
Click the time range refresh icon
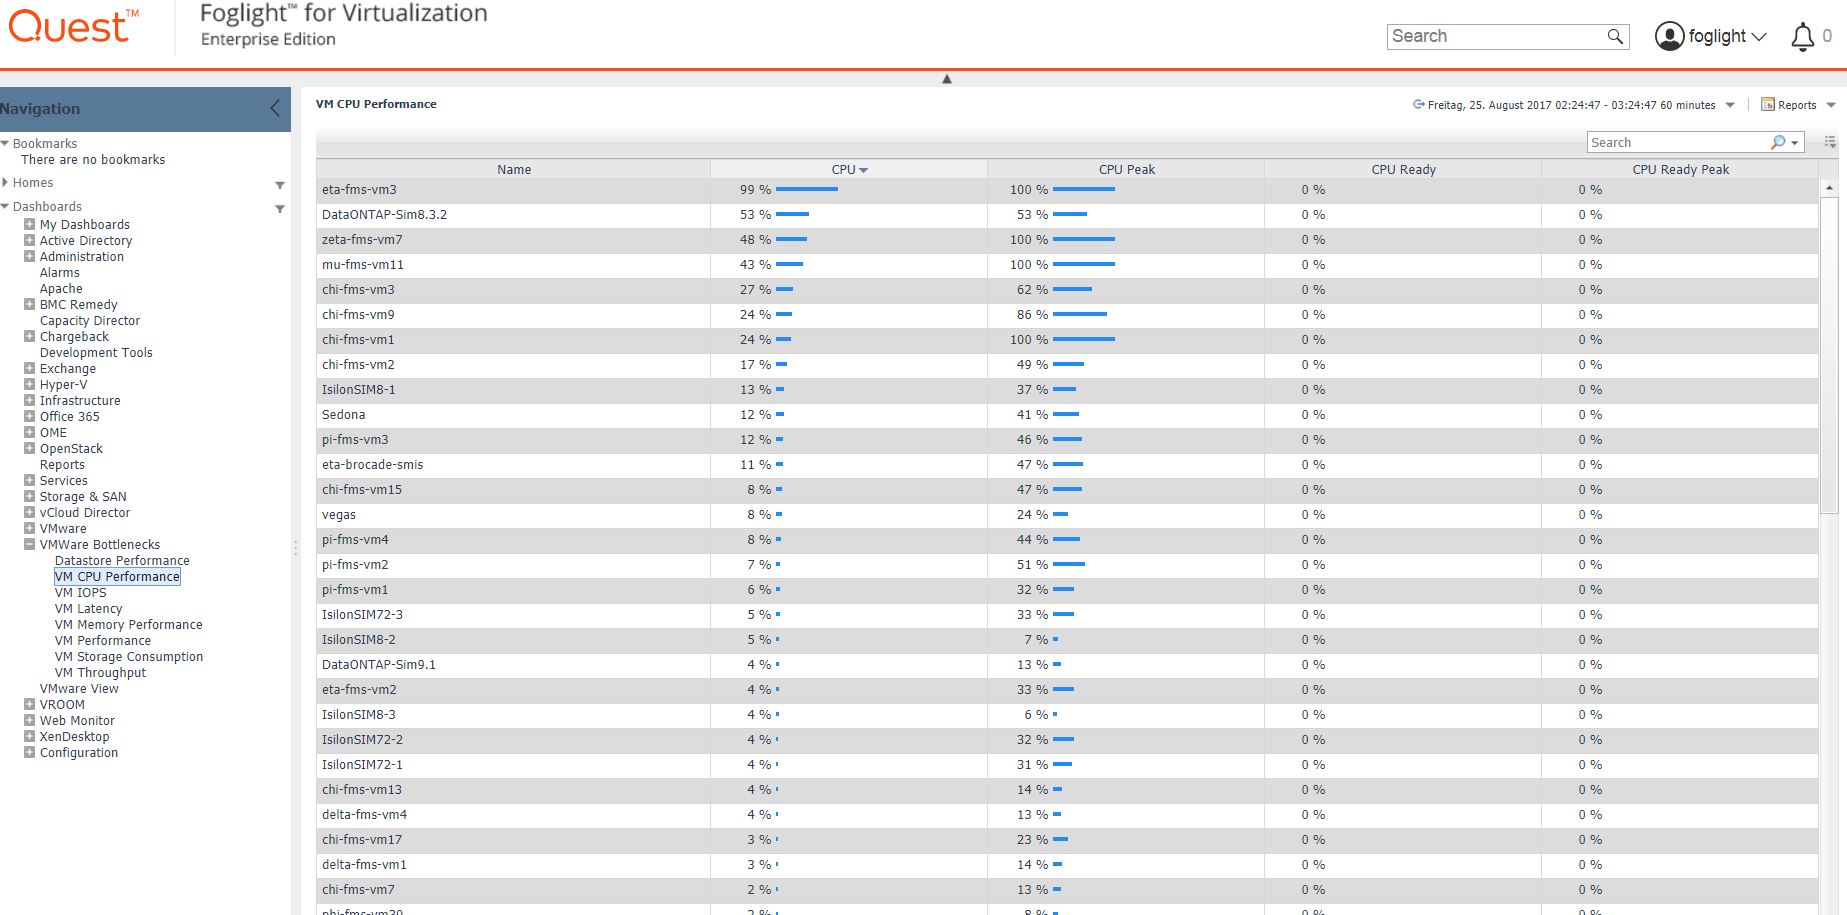click(1418, 104)
